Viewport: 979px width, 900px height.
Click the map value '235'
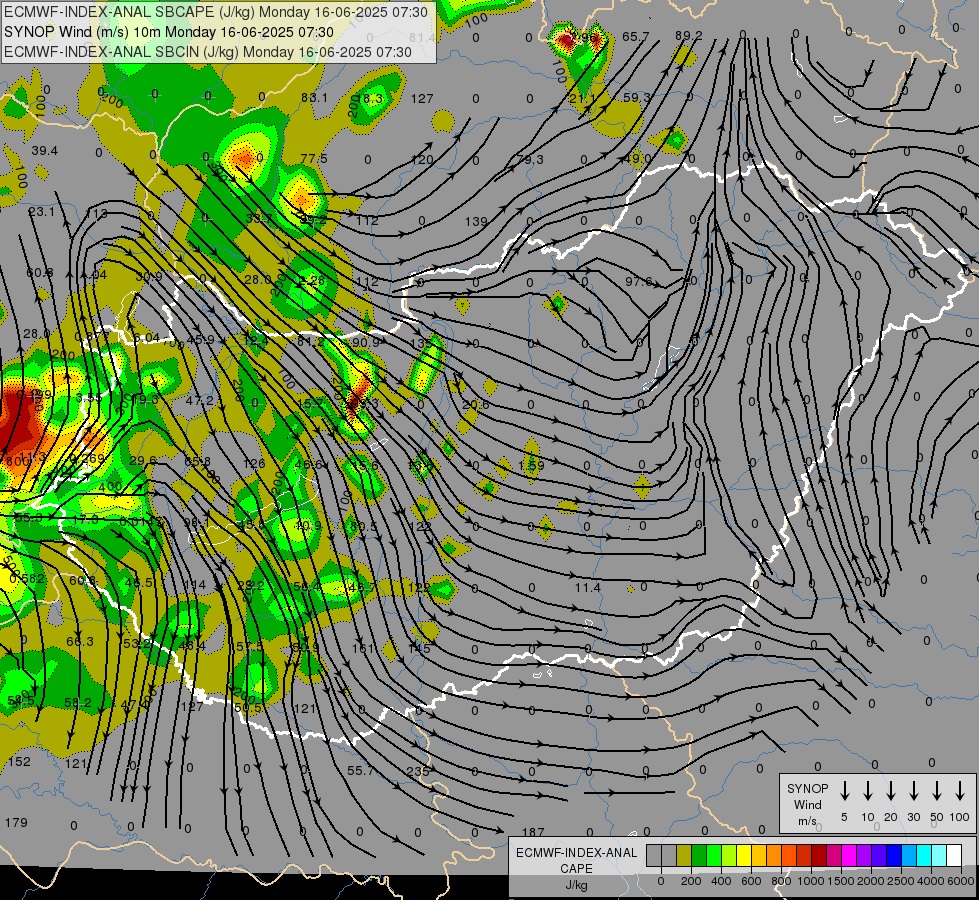(x=418, y=771)
